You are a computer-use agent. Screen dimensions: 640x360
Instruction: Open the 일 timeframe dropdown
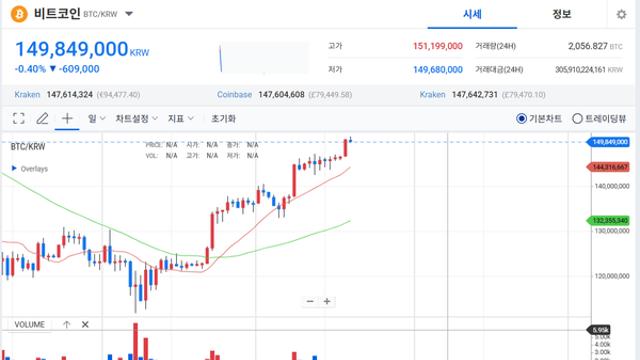(97, 118)
